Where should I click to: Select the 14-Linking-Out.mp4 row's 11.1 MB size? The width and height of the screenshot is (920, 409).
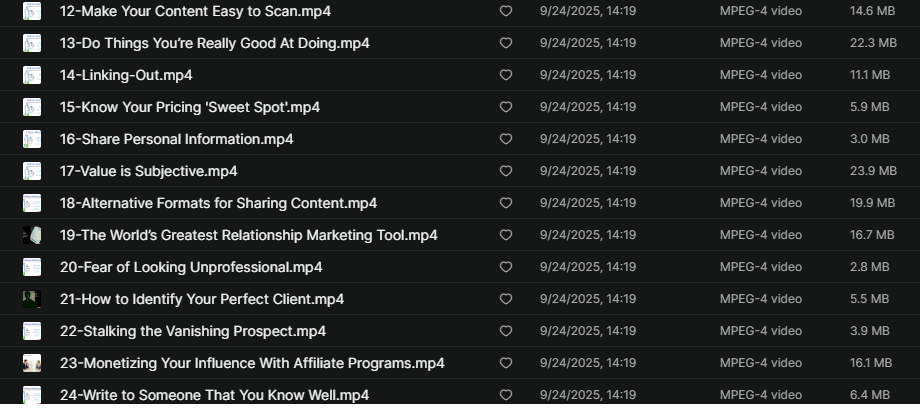tap(869, 75)
